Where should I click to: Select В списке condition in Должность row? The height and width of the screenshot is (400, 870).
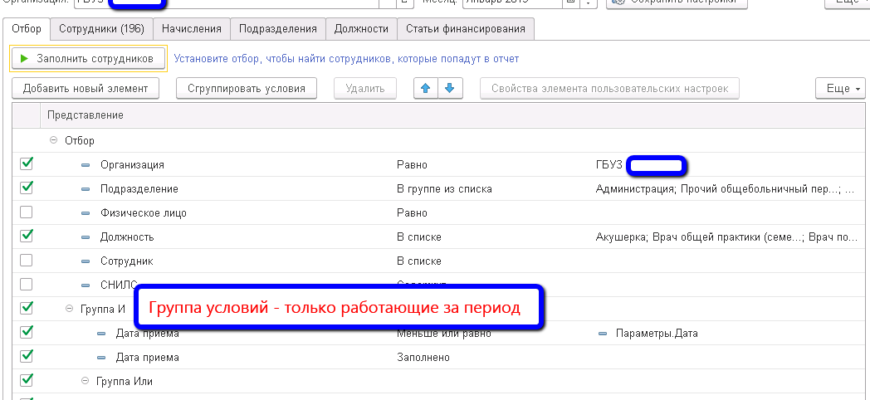coord(419,237)
